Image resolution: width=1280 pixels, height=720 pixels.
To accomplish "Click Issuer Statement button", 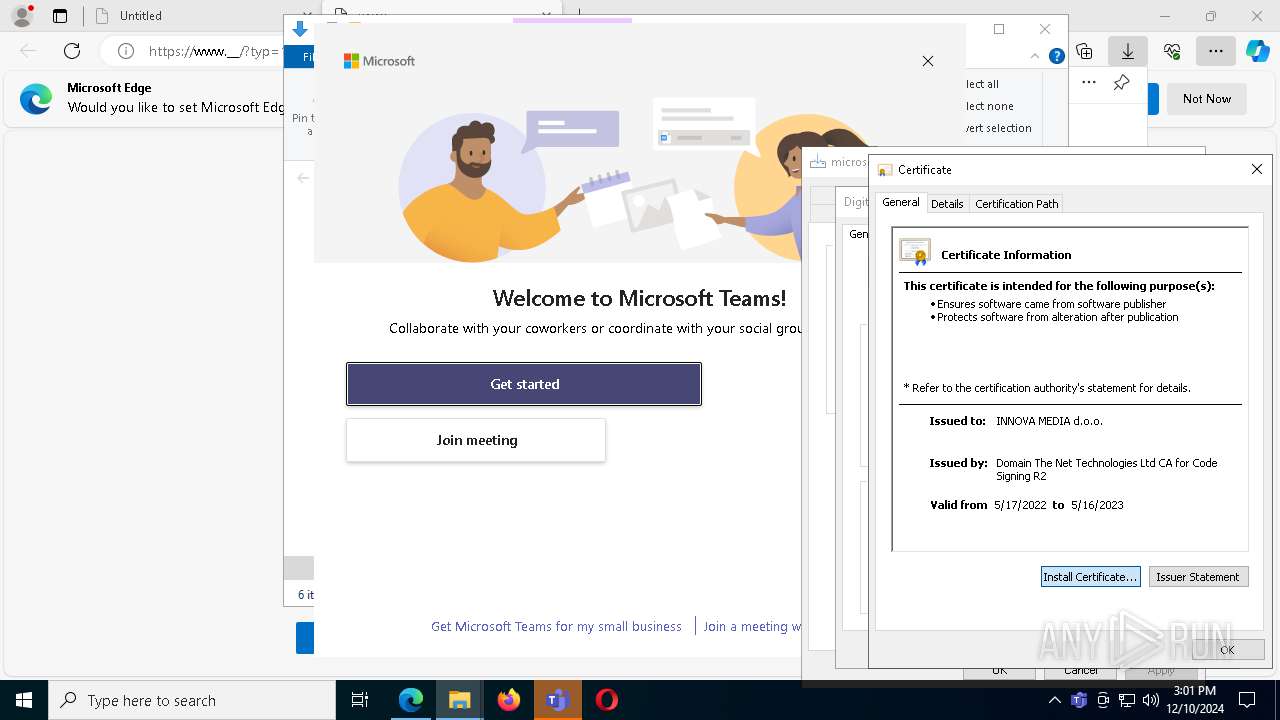I will [x=1198, y=577].
